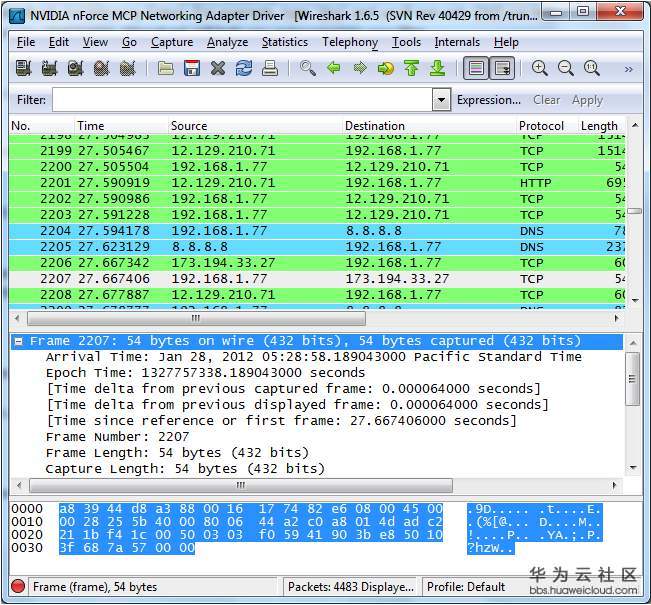Click inside the Filter input field

(x=242, y=100)
